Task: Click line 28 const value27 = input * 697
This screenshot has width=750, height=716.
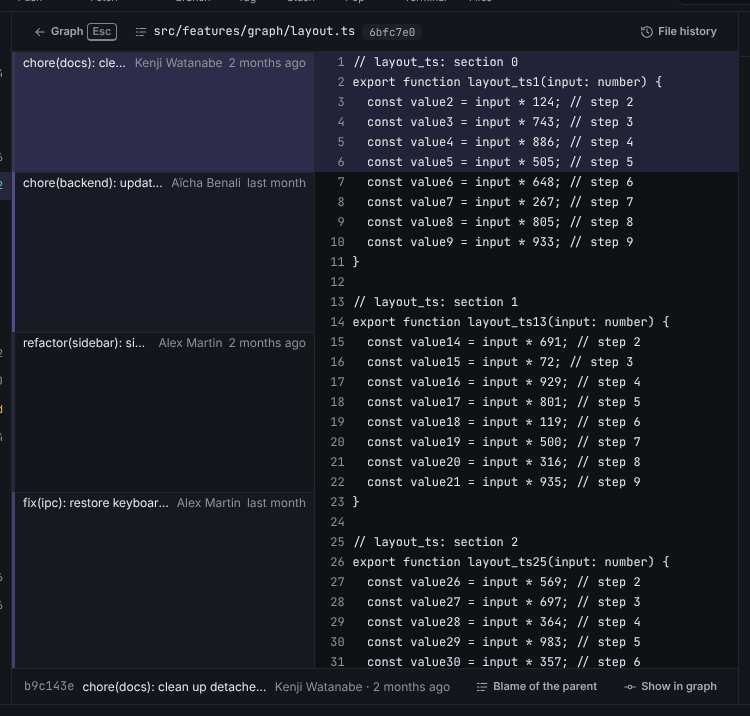Action: (504, 602)
